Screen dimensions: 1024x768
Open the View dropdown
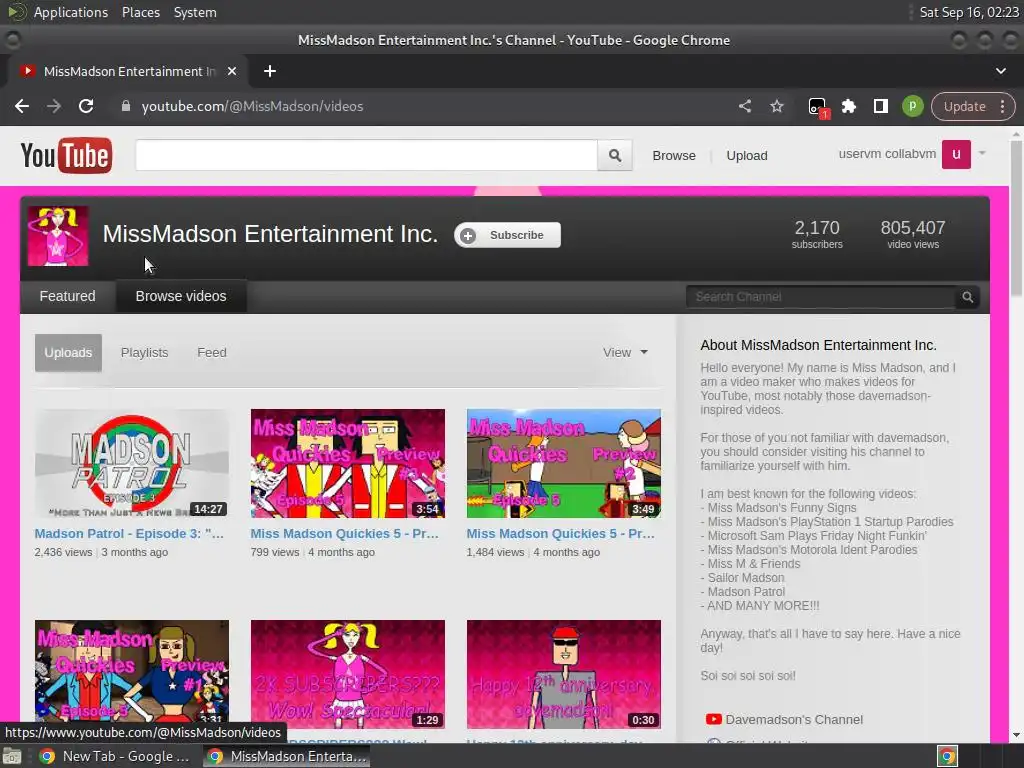[625, 353]
